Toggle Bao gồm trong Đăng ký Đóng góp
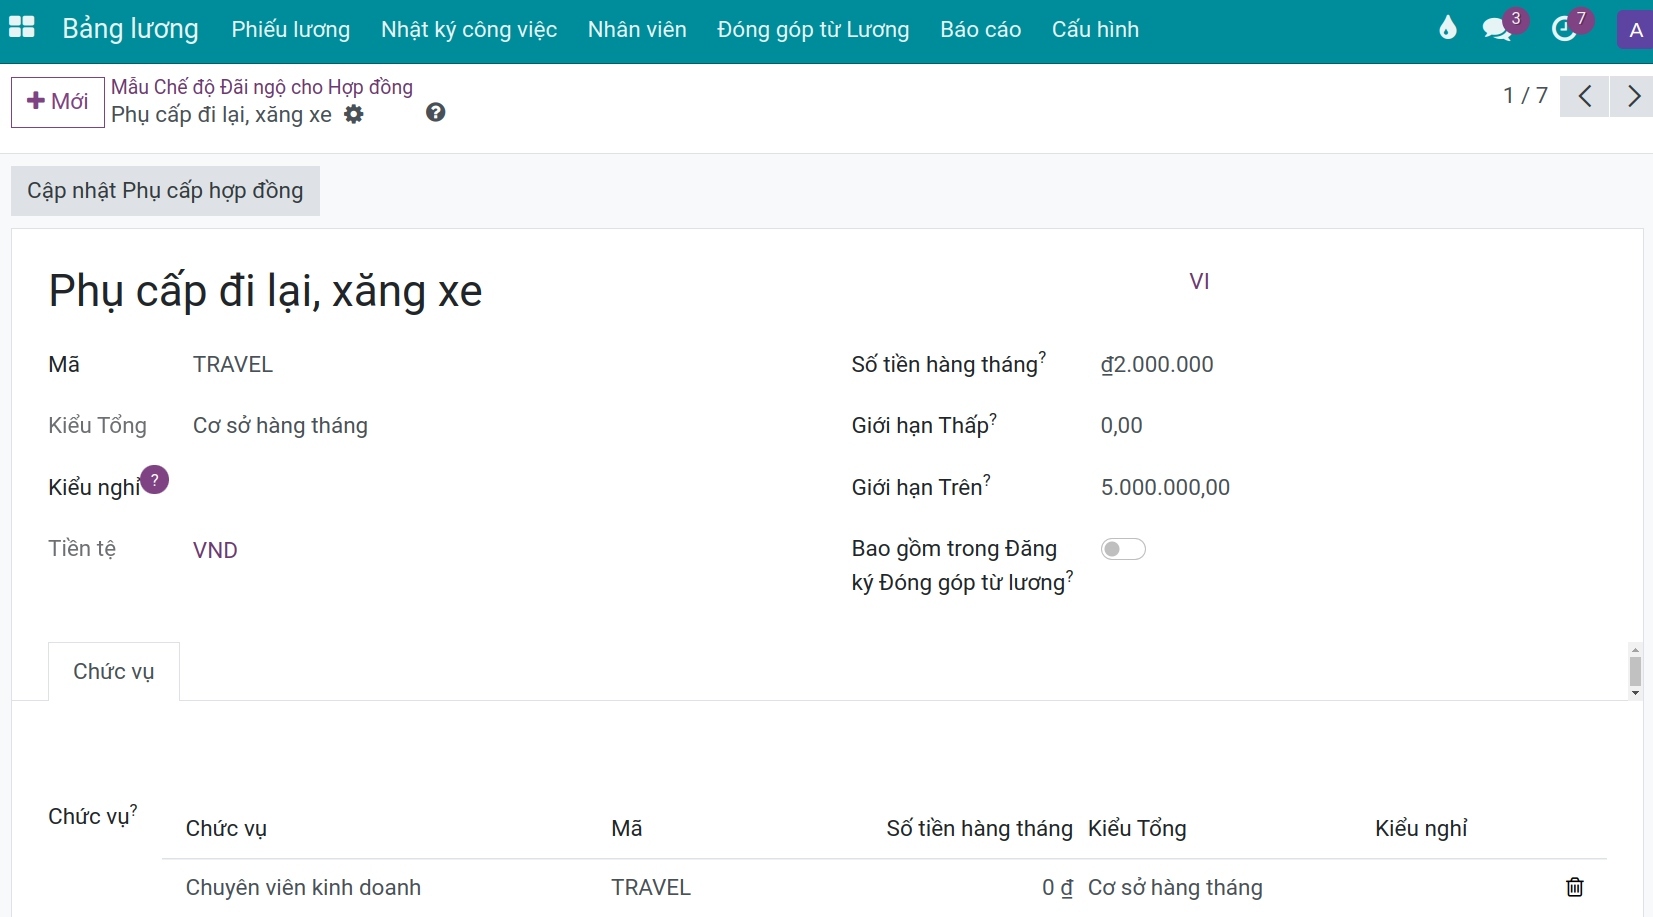 pyautogui.click(x=1123, y=549)
